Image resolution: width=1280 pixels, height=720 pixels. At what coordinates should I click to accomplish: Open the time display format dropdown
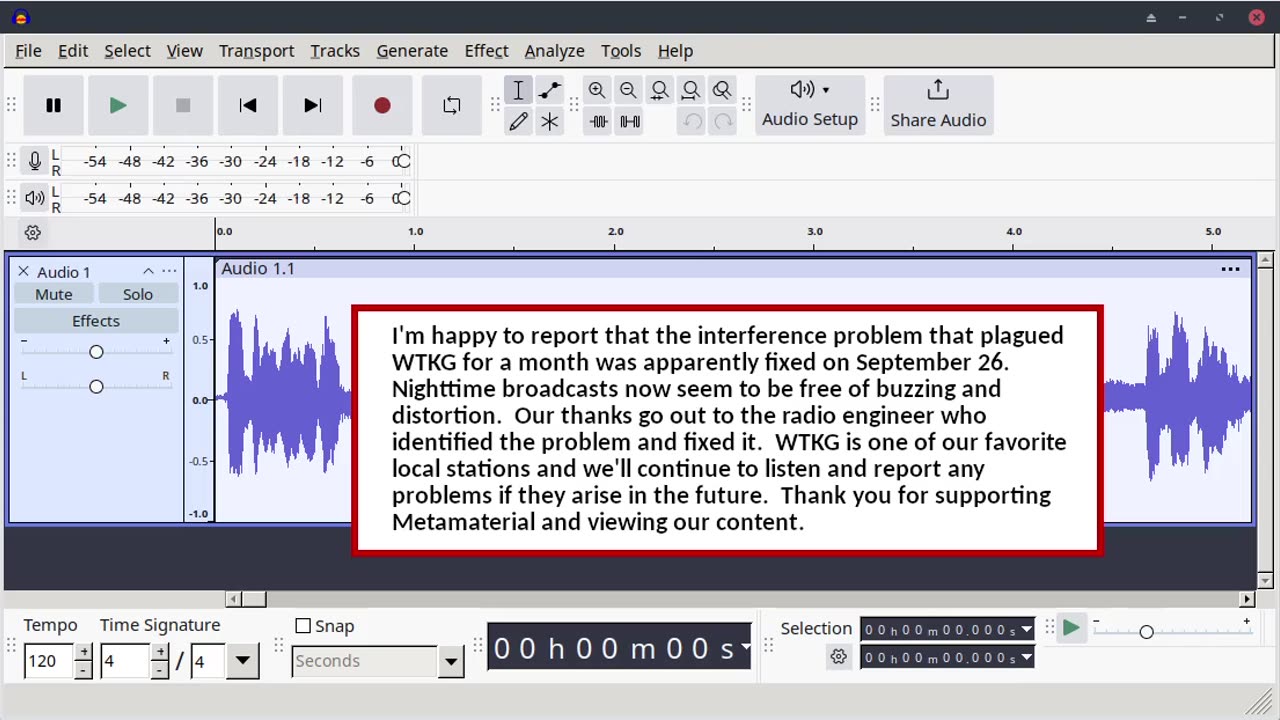point(745,648)
